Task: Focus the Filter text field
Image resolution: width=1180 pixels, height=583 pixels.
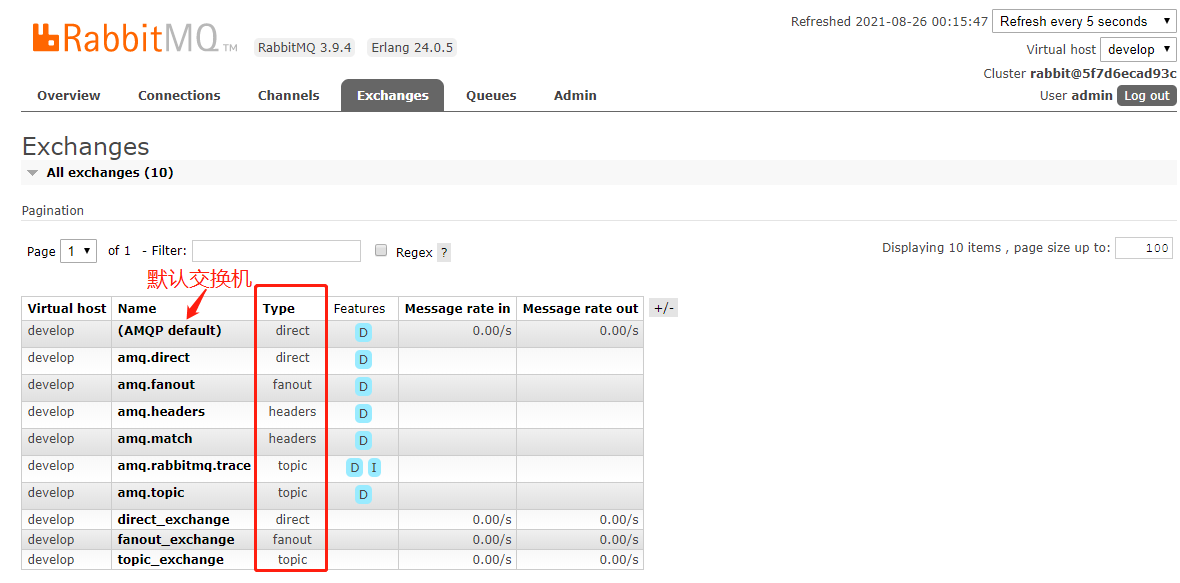Action: tap(276, 251)
